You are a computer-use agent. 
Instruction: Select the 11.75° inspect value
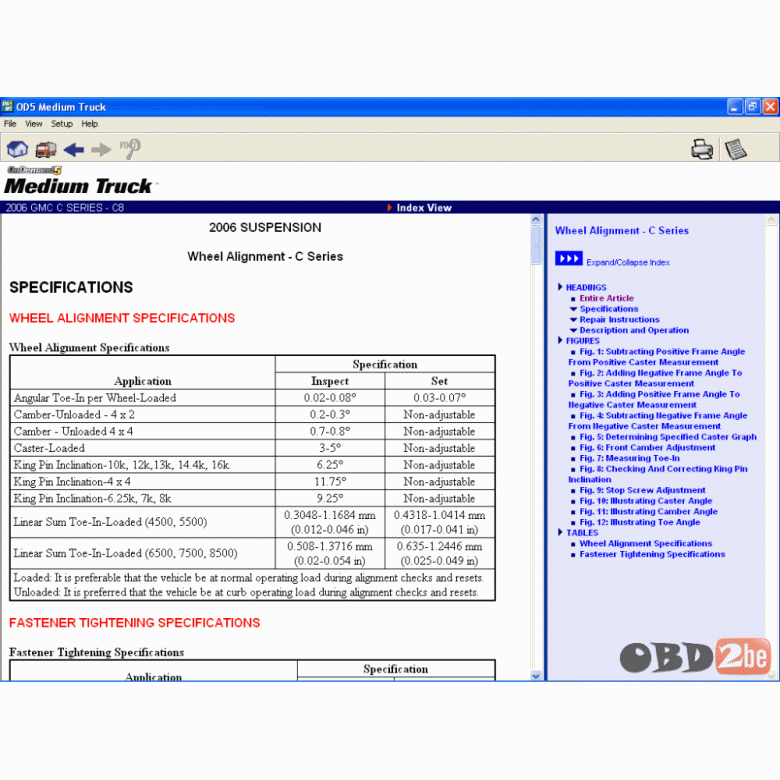pyautogui.click(x=330, y=482)
